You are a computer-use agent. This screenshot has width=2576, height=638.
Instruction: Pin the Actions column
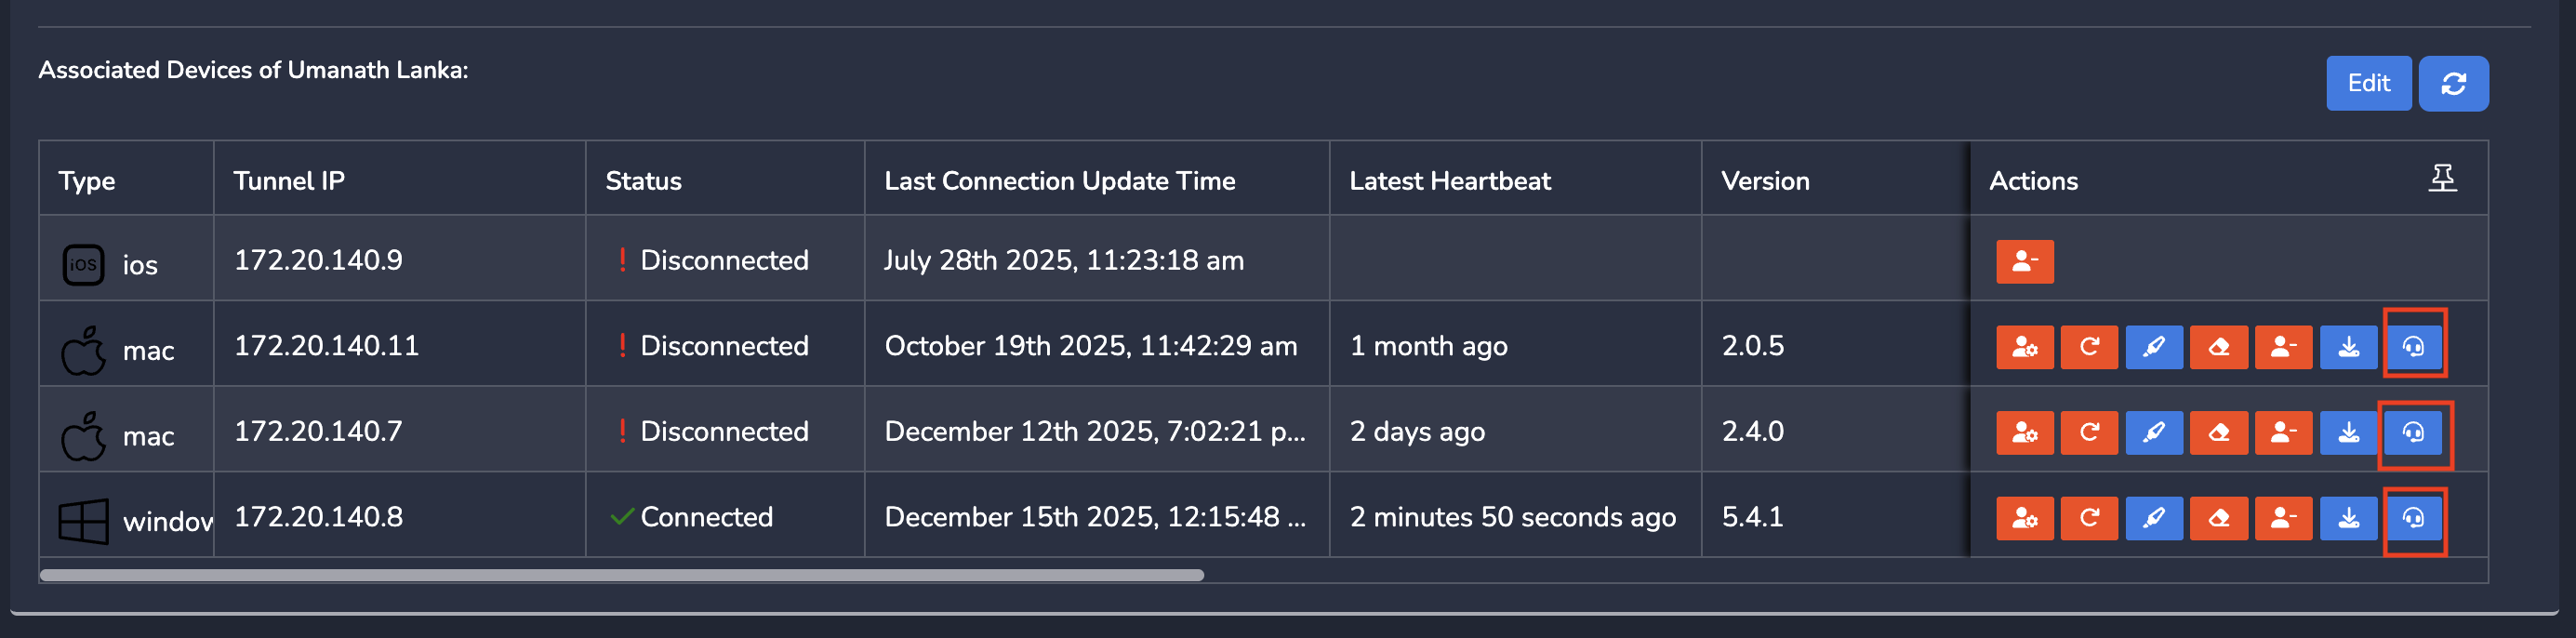pyautogui.click(x=2442, y=179)
